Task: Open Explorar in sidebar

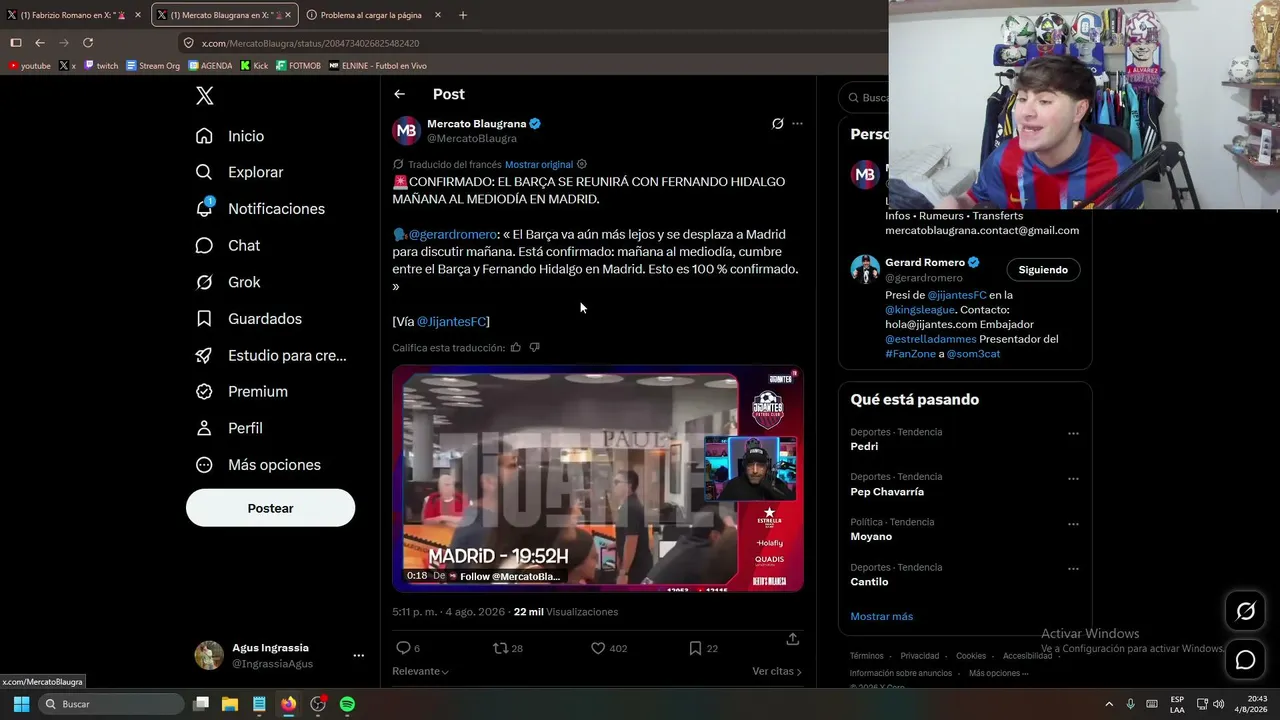Action: pyautogui.click(x=240, y=172)
